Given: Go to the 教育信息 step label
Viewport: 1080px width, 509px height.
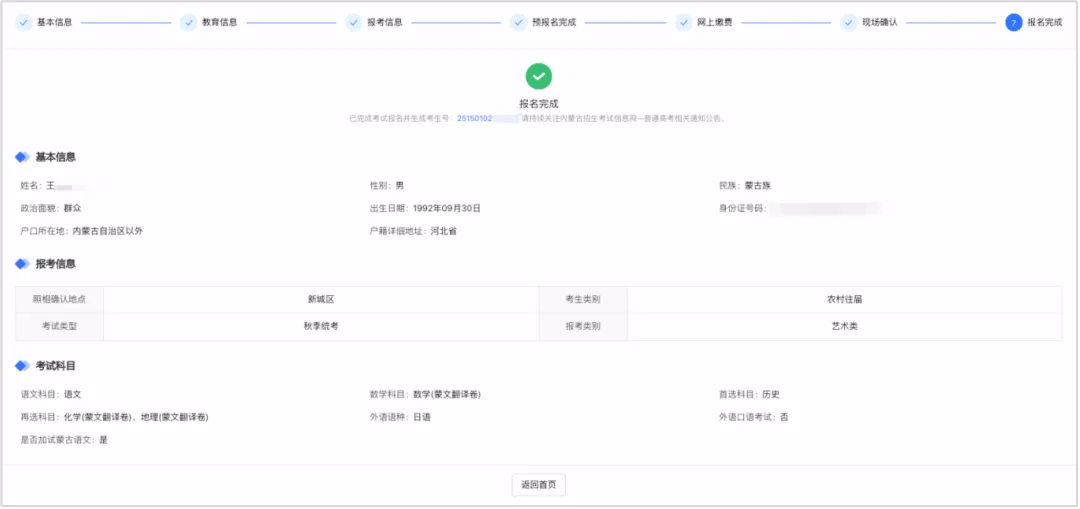Looking at the screenshot, I should (219, 22).
